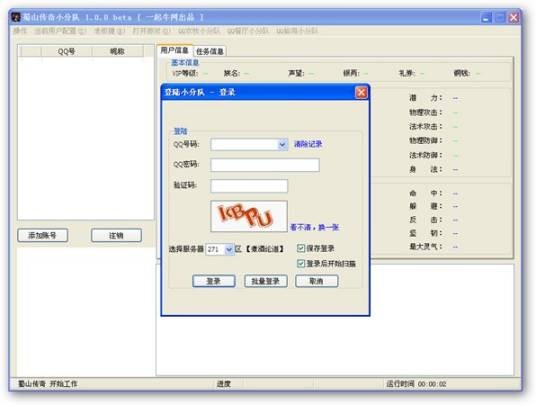Close the 登陆小分队 login dialog

[x=361, y=92]
